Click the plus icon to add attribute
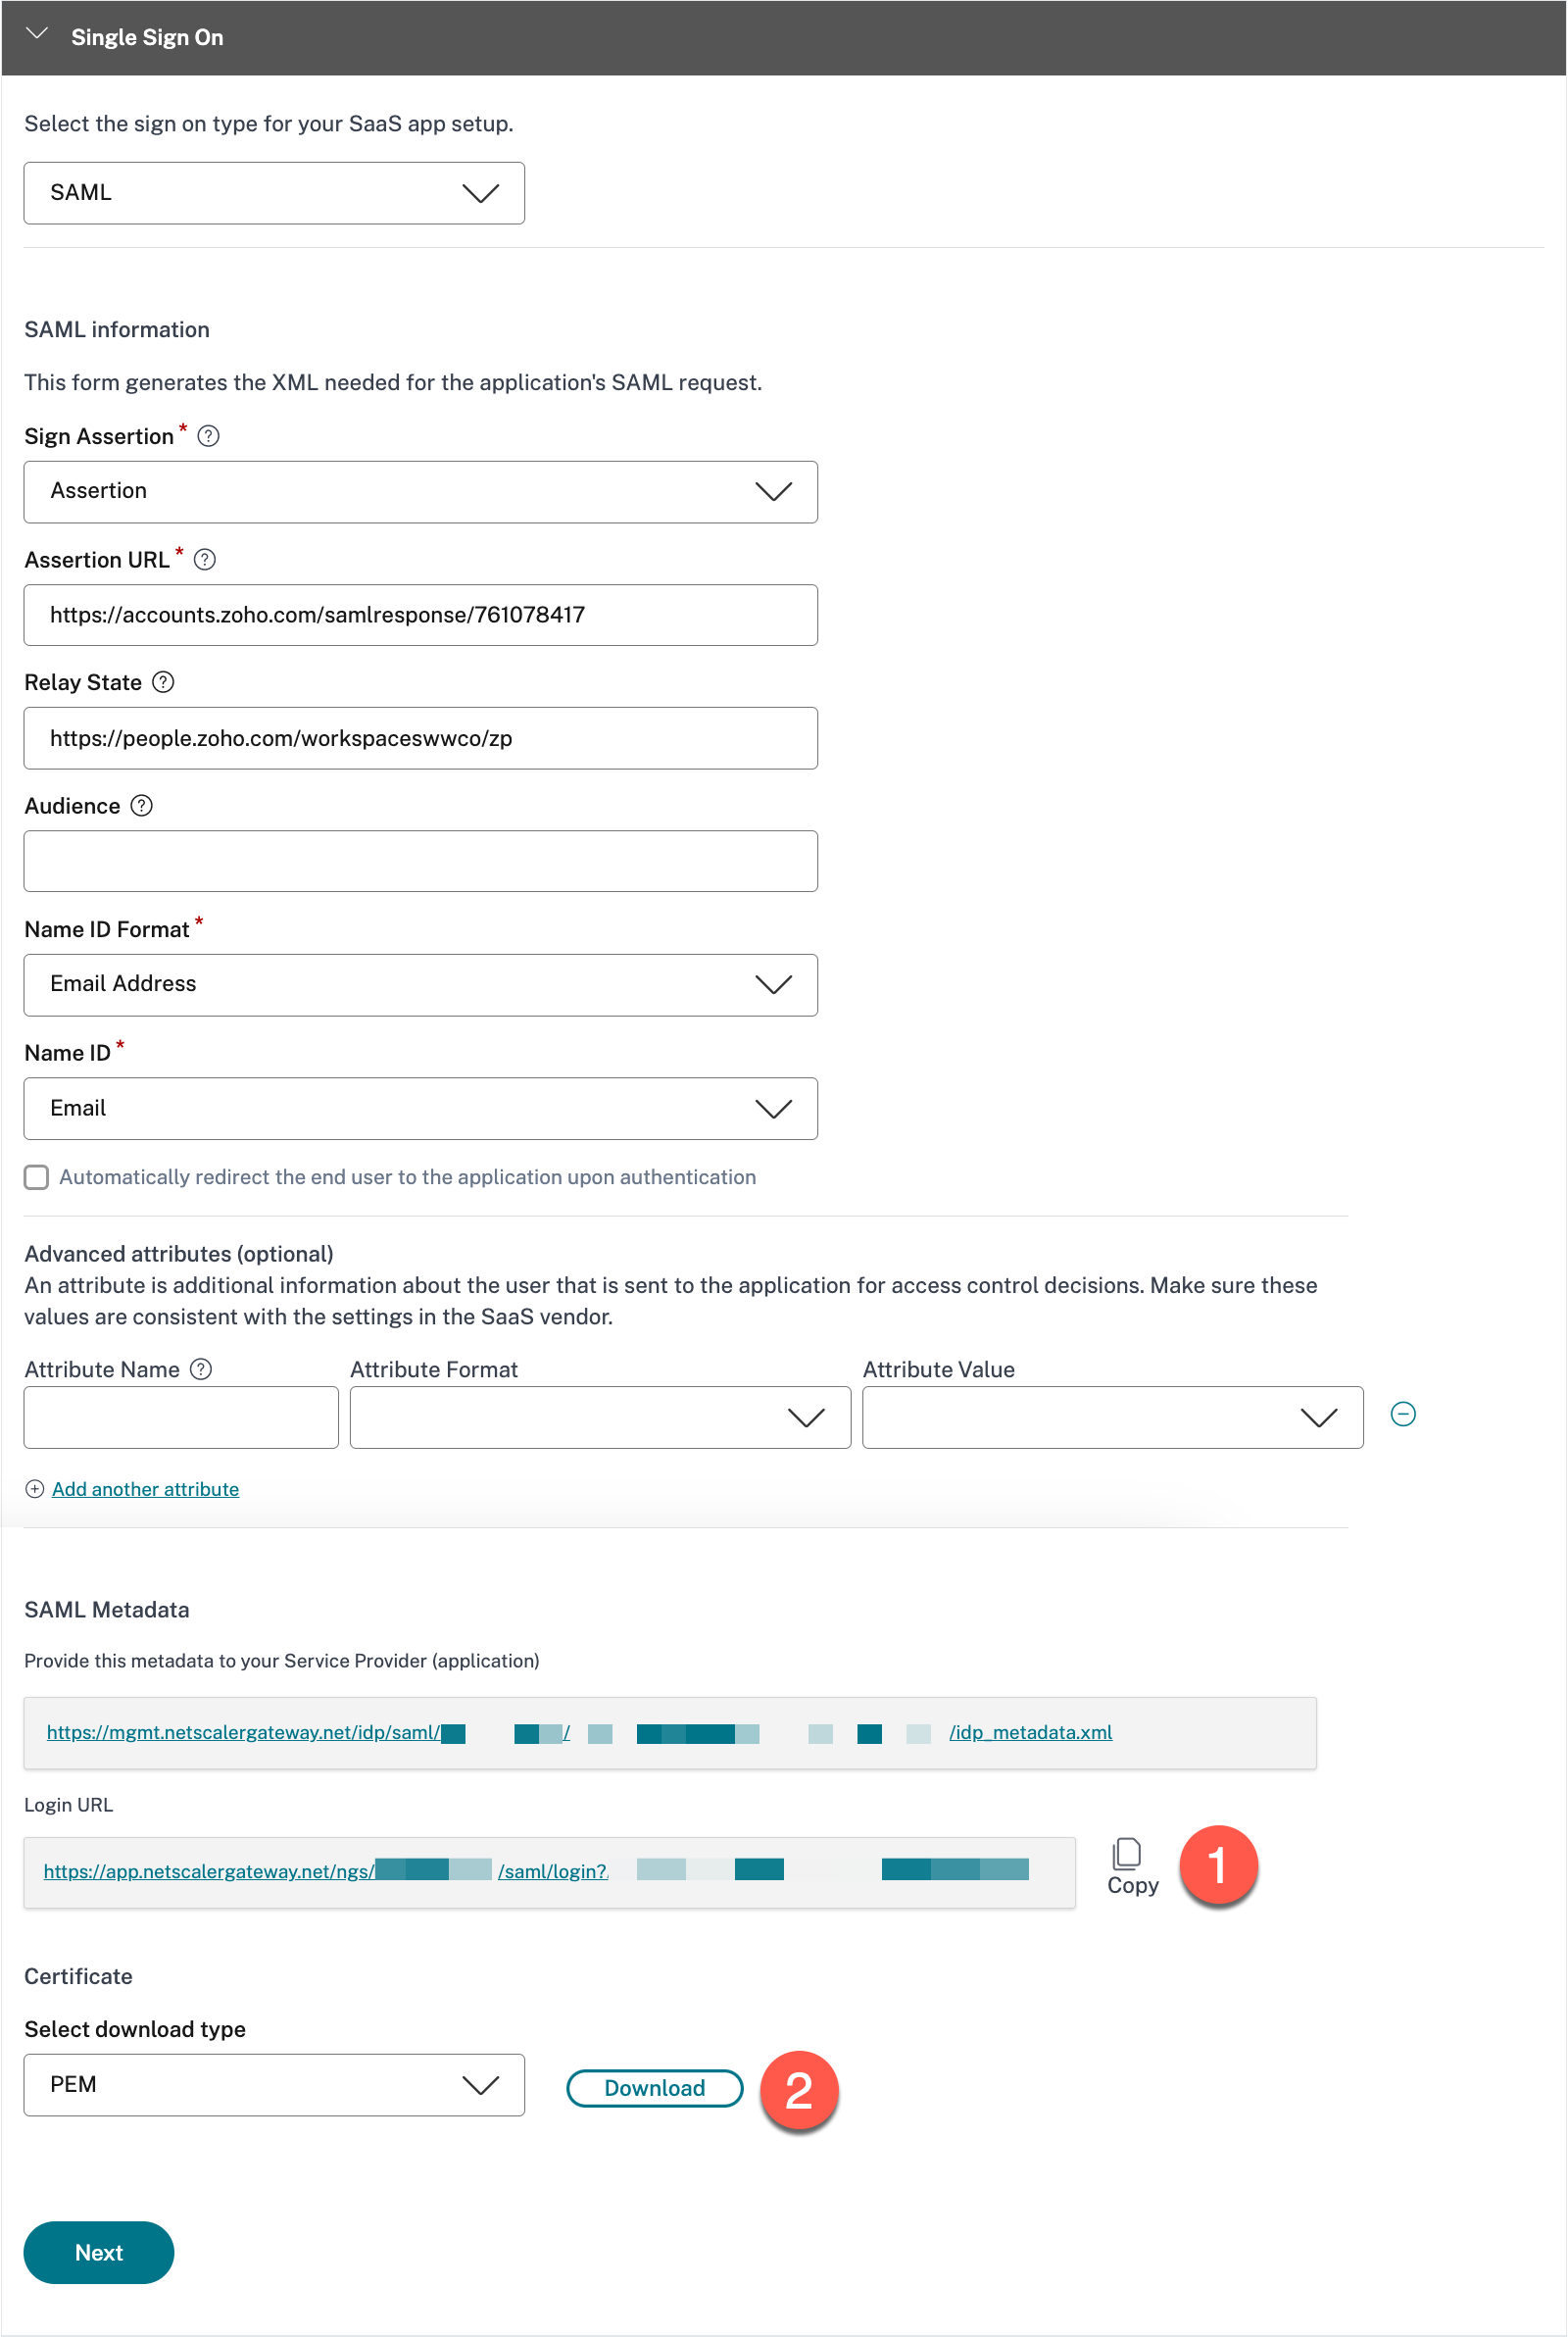The width and height of the screenshot is (1568, 2337). click(35, 1489)
